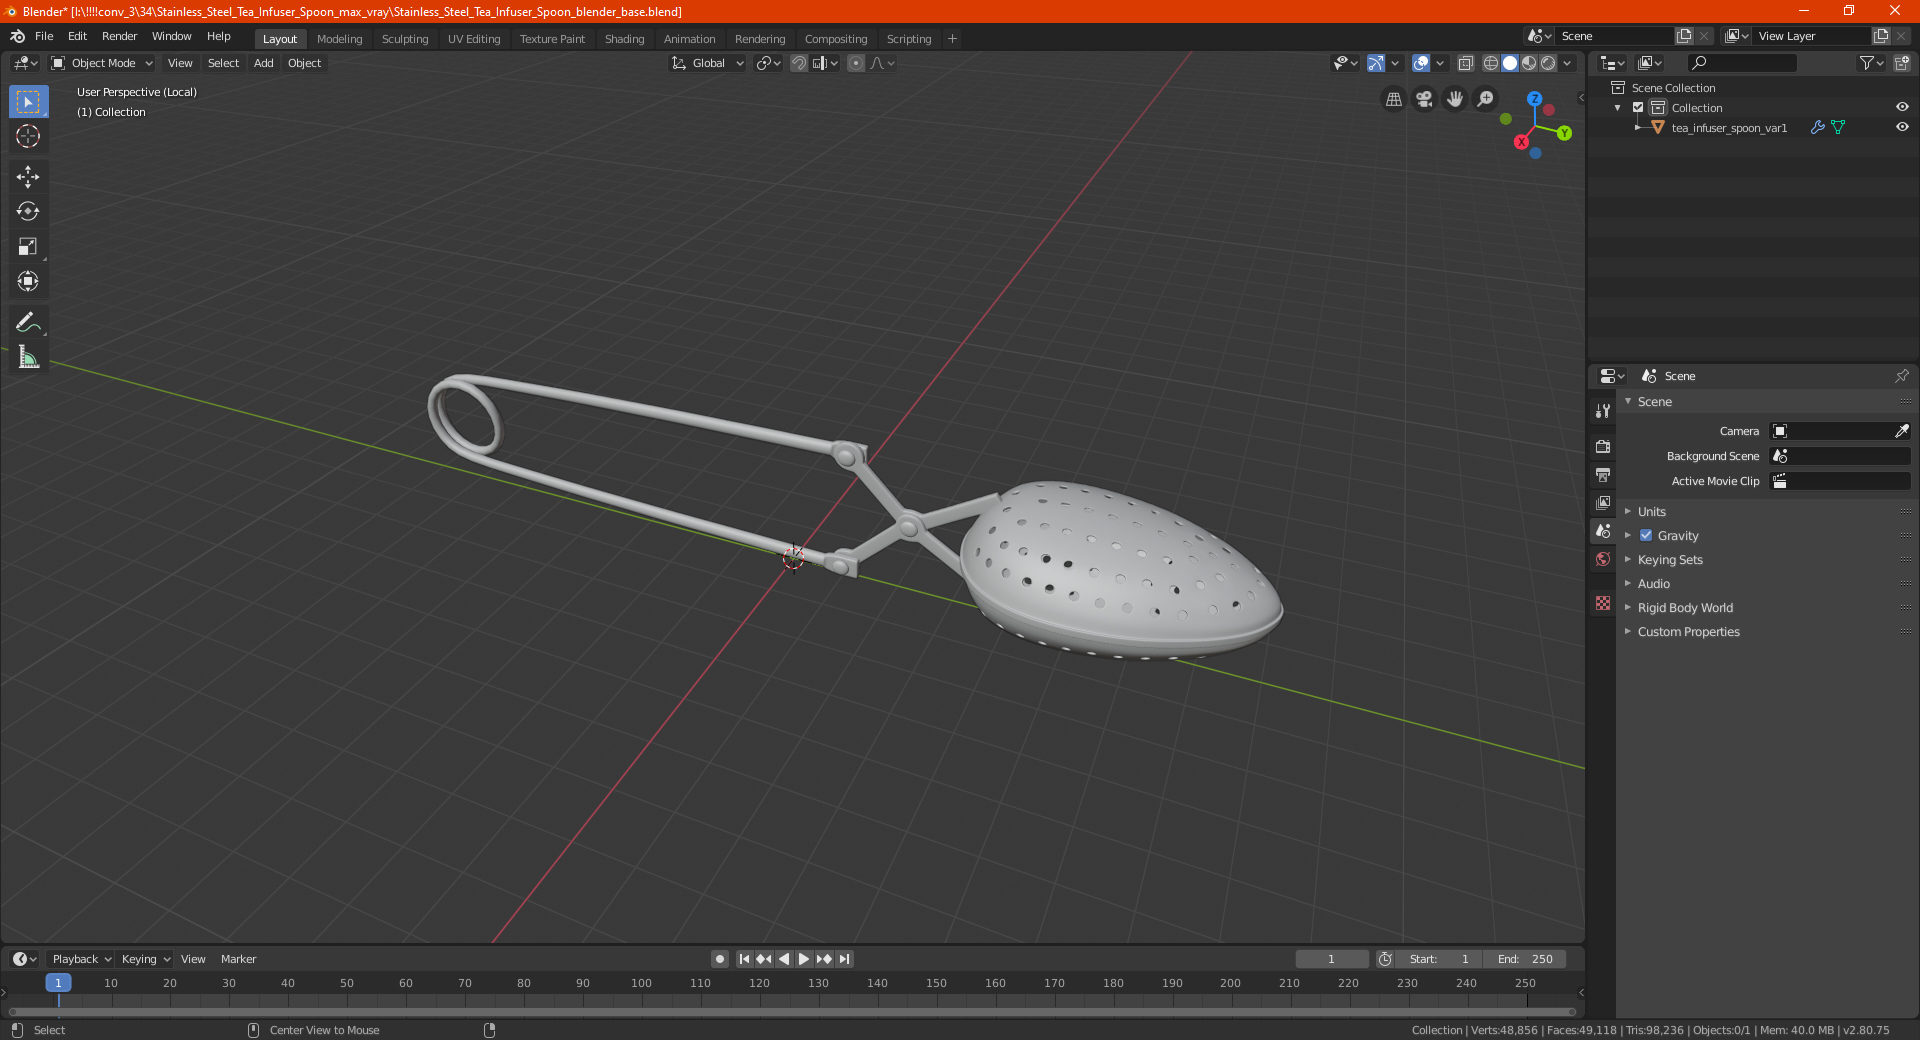Click the Camera eyedropper icon

(x=1901, y=431)
